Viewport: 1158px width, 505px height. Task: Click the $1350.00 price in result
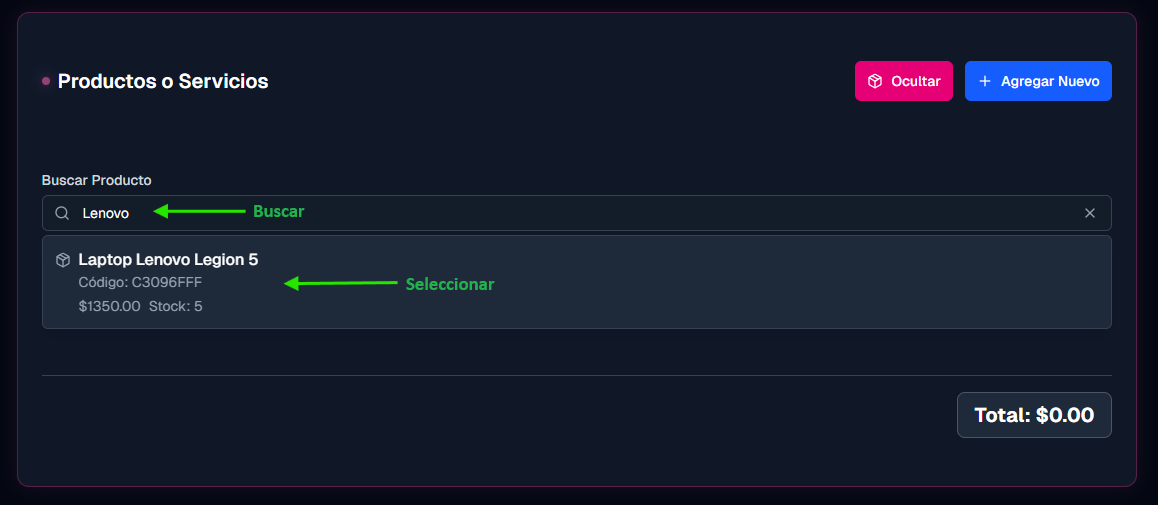[x=109, y=306]
